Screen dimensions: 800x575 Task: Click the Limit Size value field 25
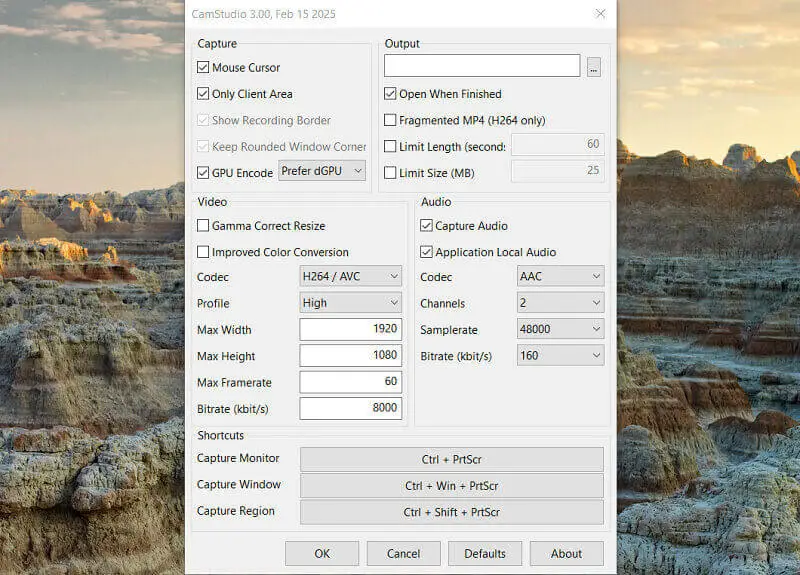558,171
